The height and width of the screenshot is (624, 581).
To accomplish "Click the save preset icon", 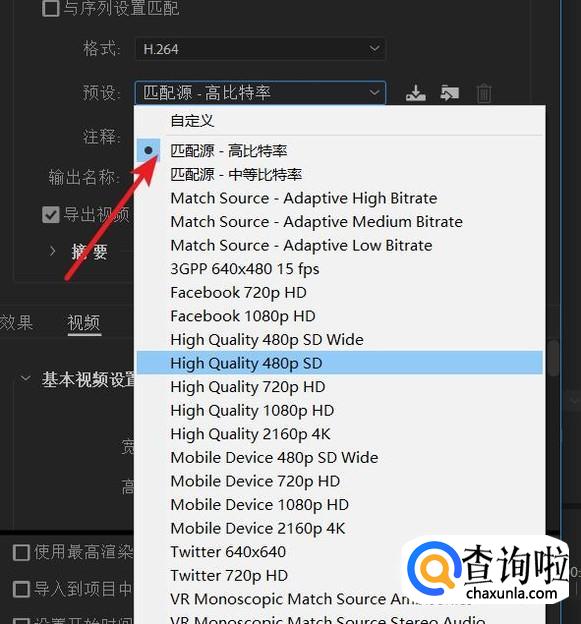I will coord(415,93).
